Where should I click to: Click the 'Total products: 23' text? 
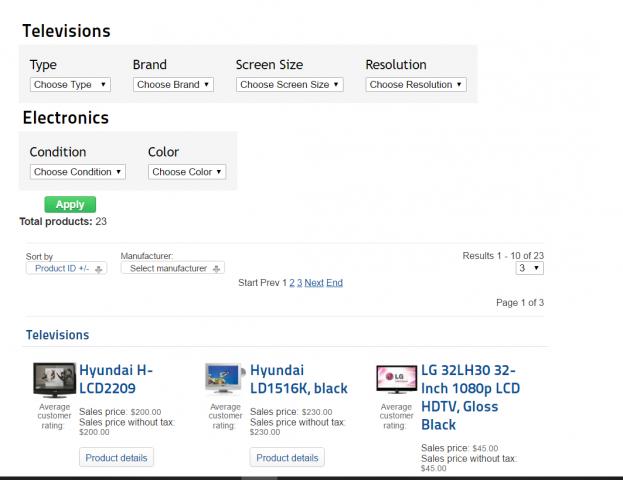[x=63, y=222]
